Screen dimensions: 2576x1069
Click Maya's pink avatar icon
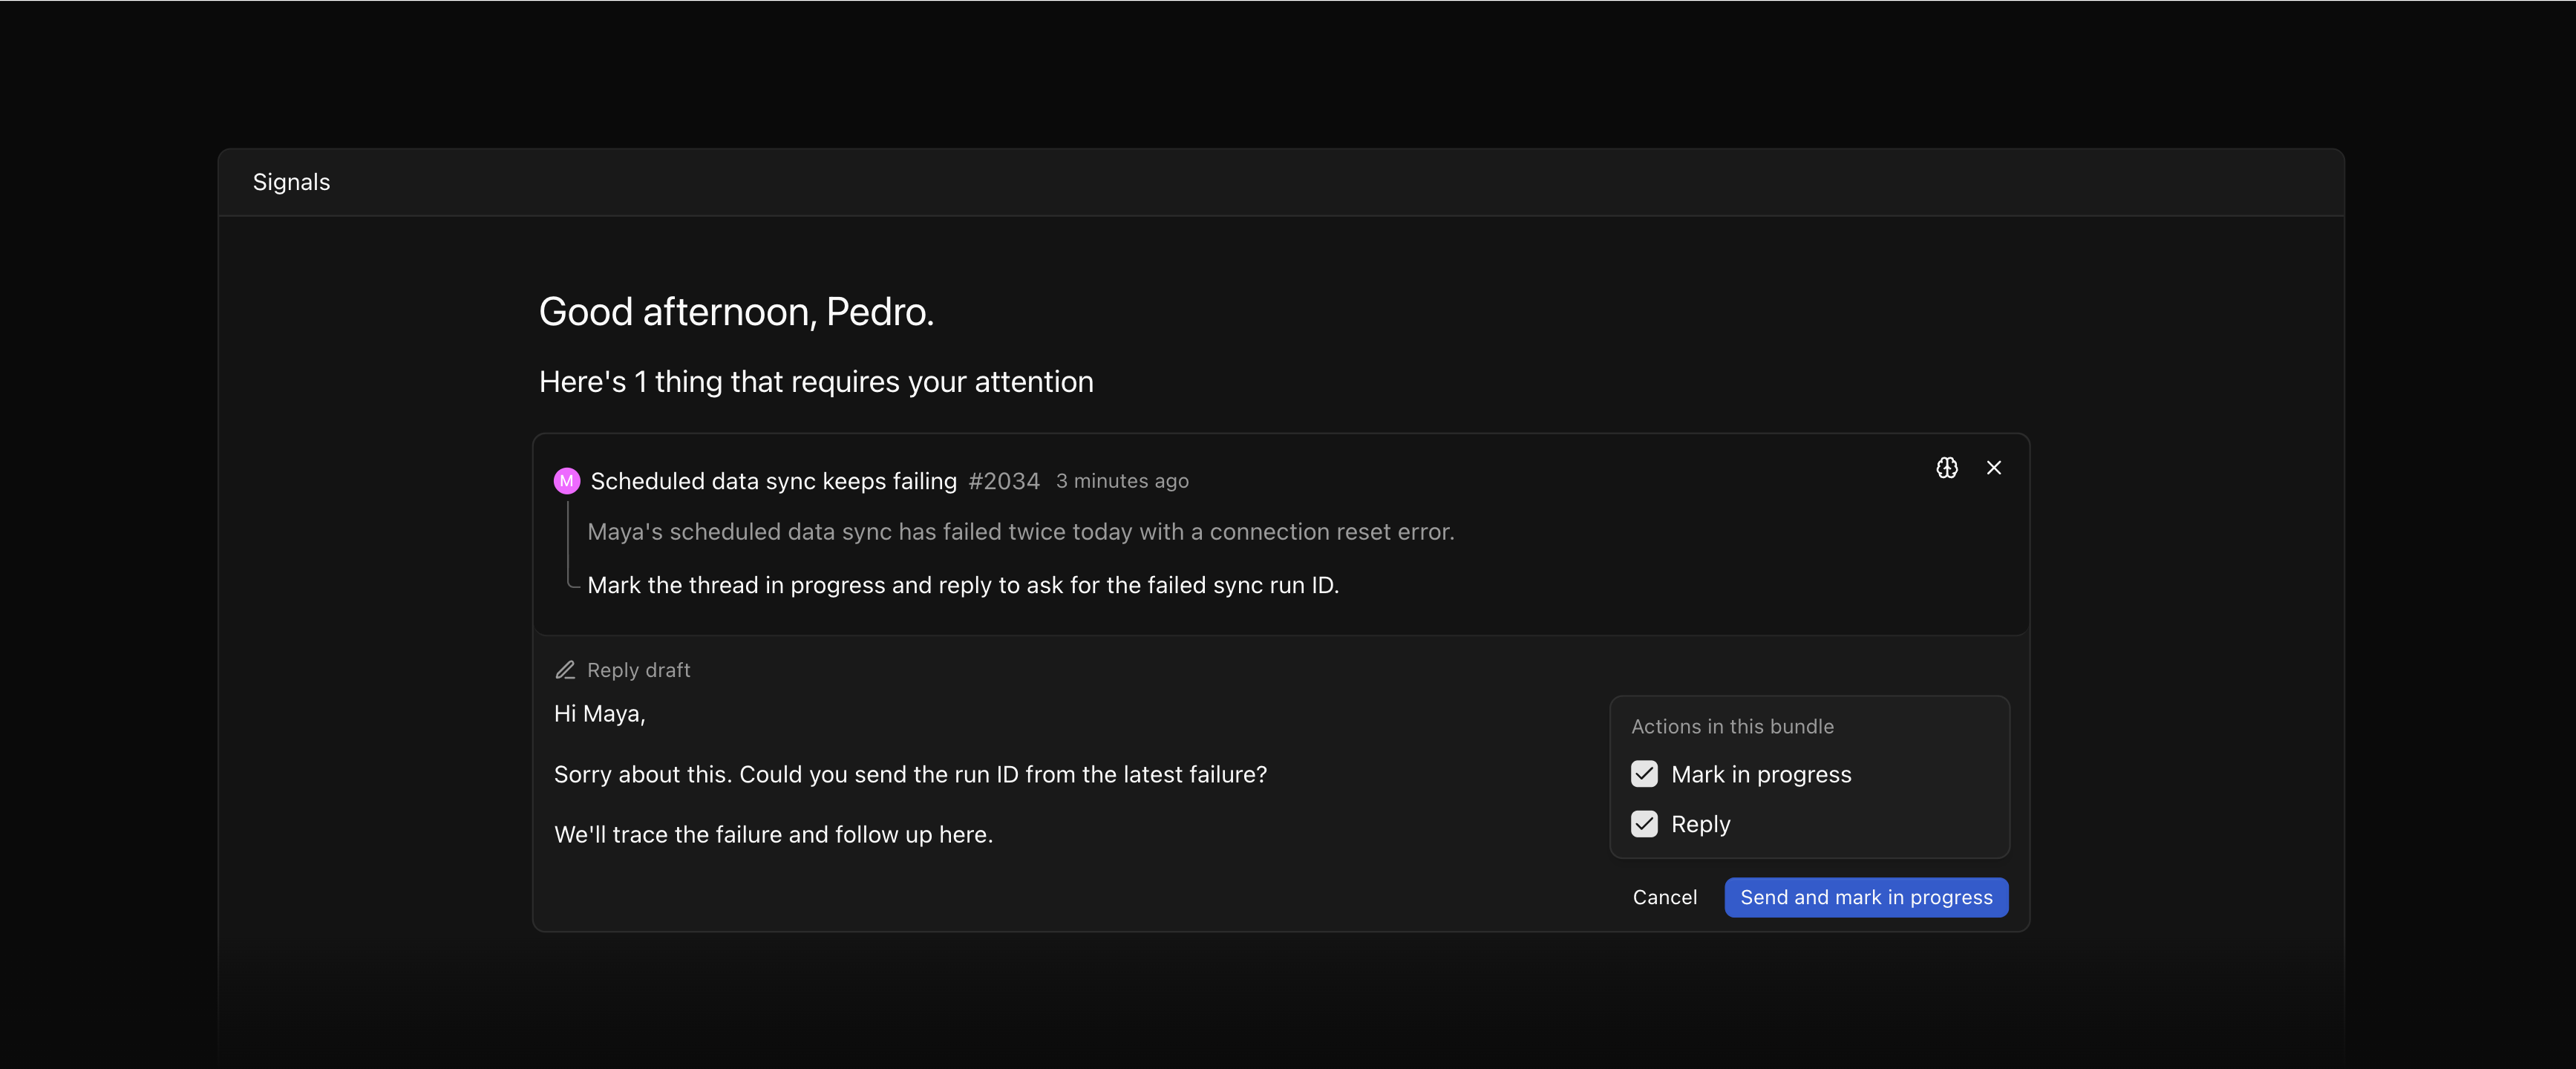coord(567,481)
